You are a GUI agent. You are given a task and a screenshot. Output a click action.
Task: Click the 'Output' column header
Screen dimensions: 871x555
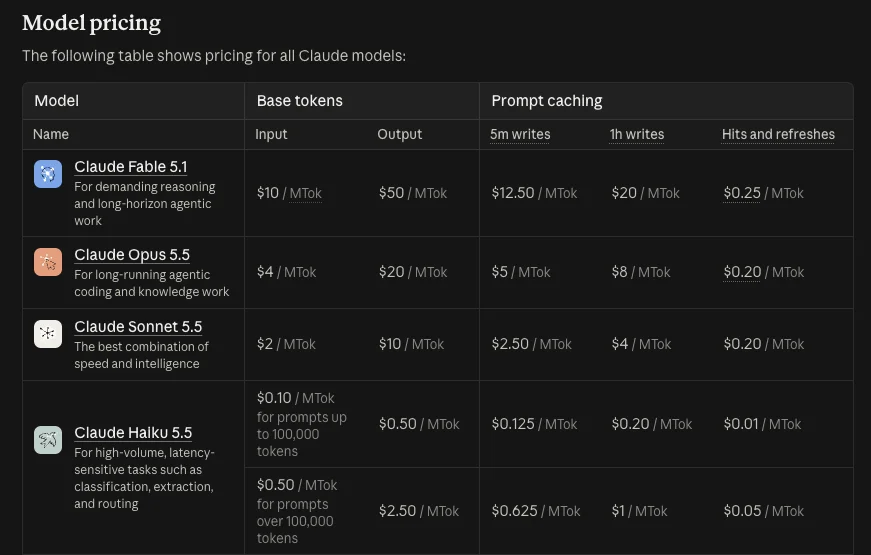coord(399,134)
